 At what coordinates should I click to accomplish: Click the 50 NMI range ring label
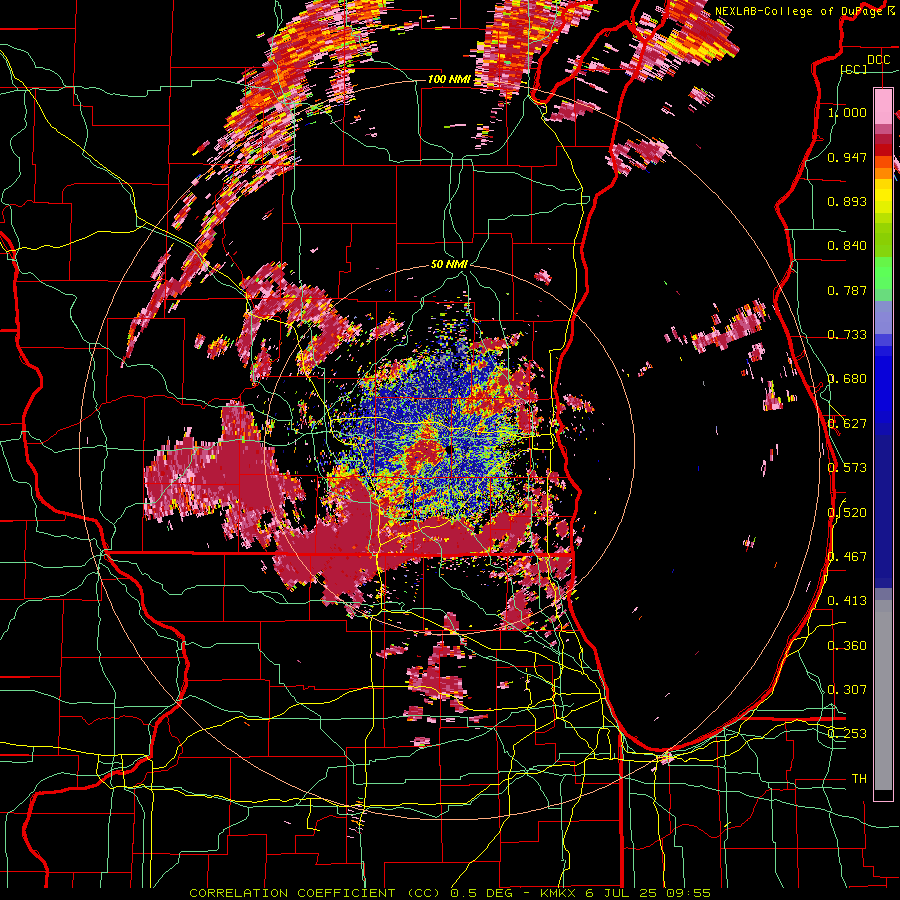tap(449, 265)
